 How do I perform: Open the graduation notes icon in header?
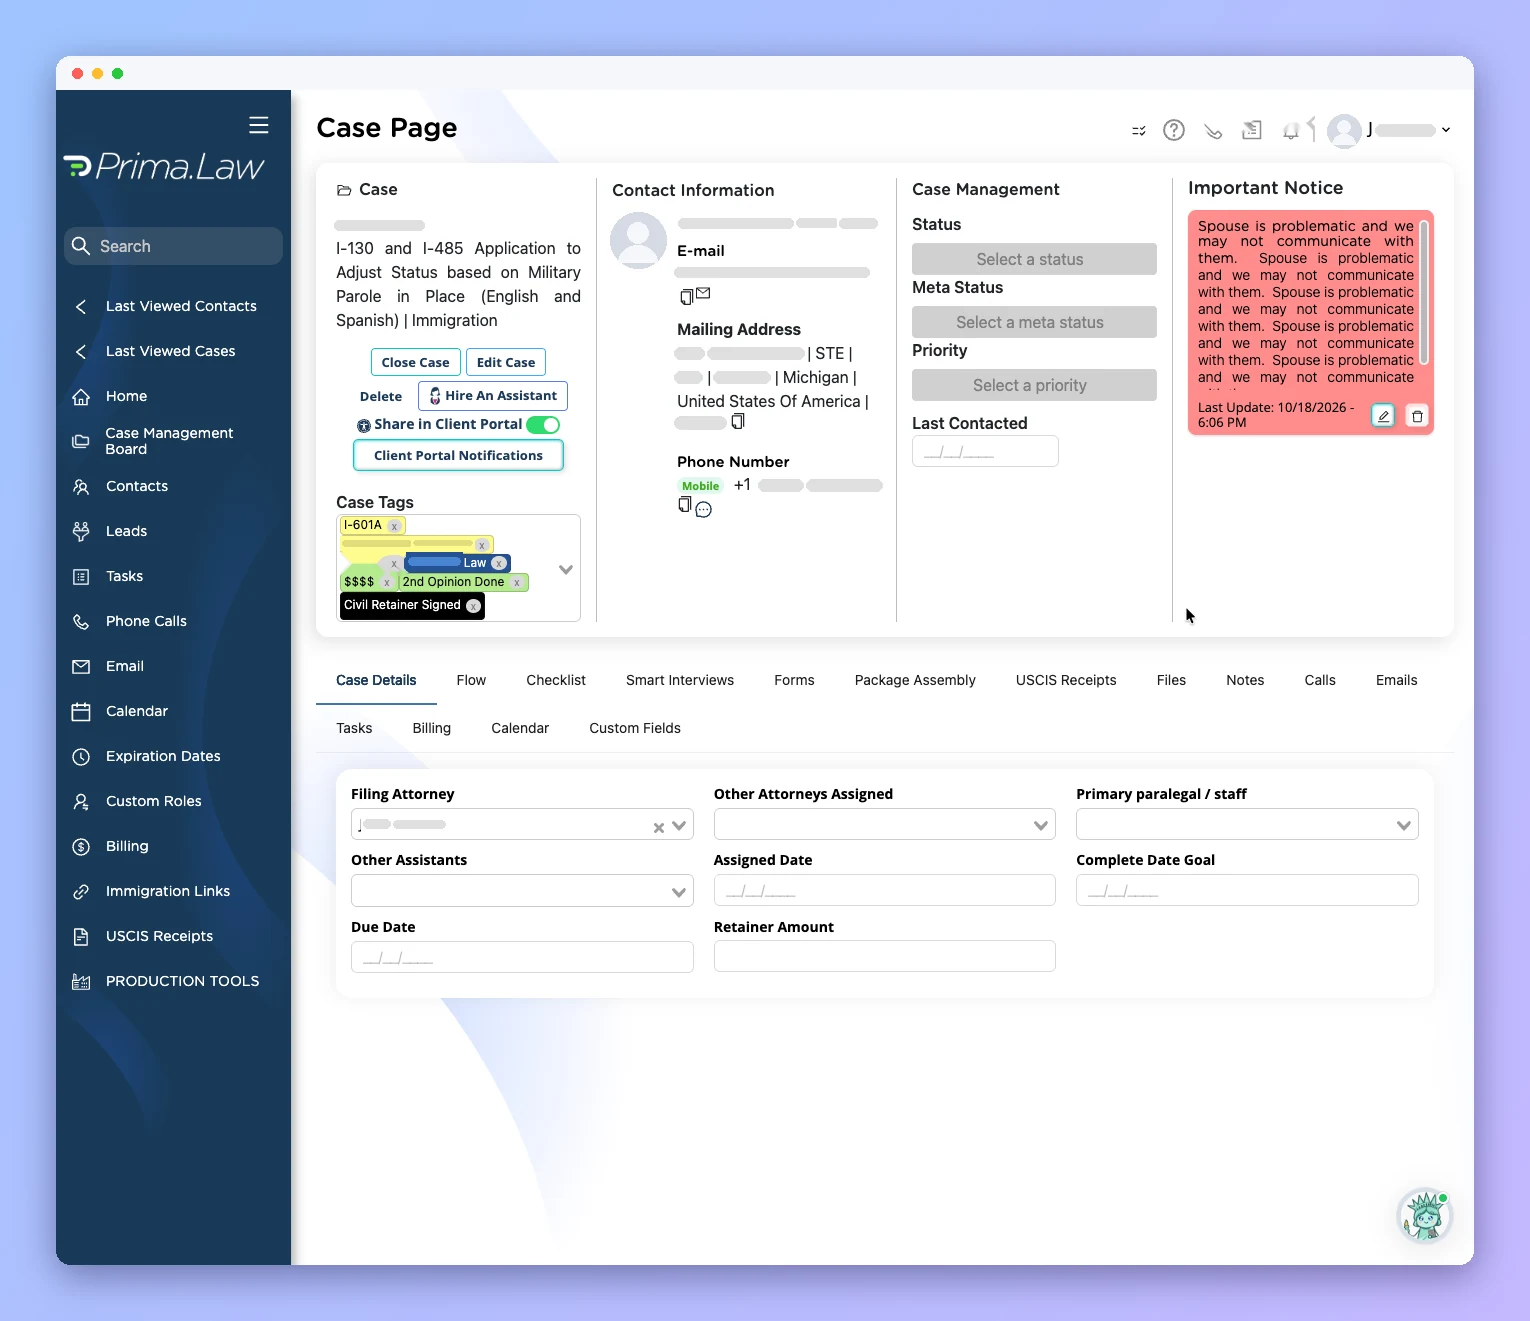(x=1252, y=130)
